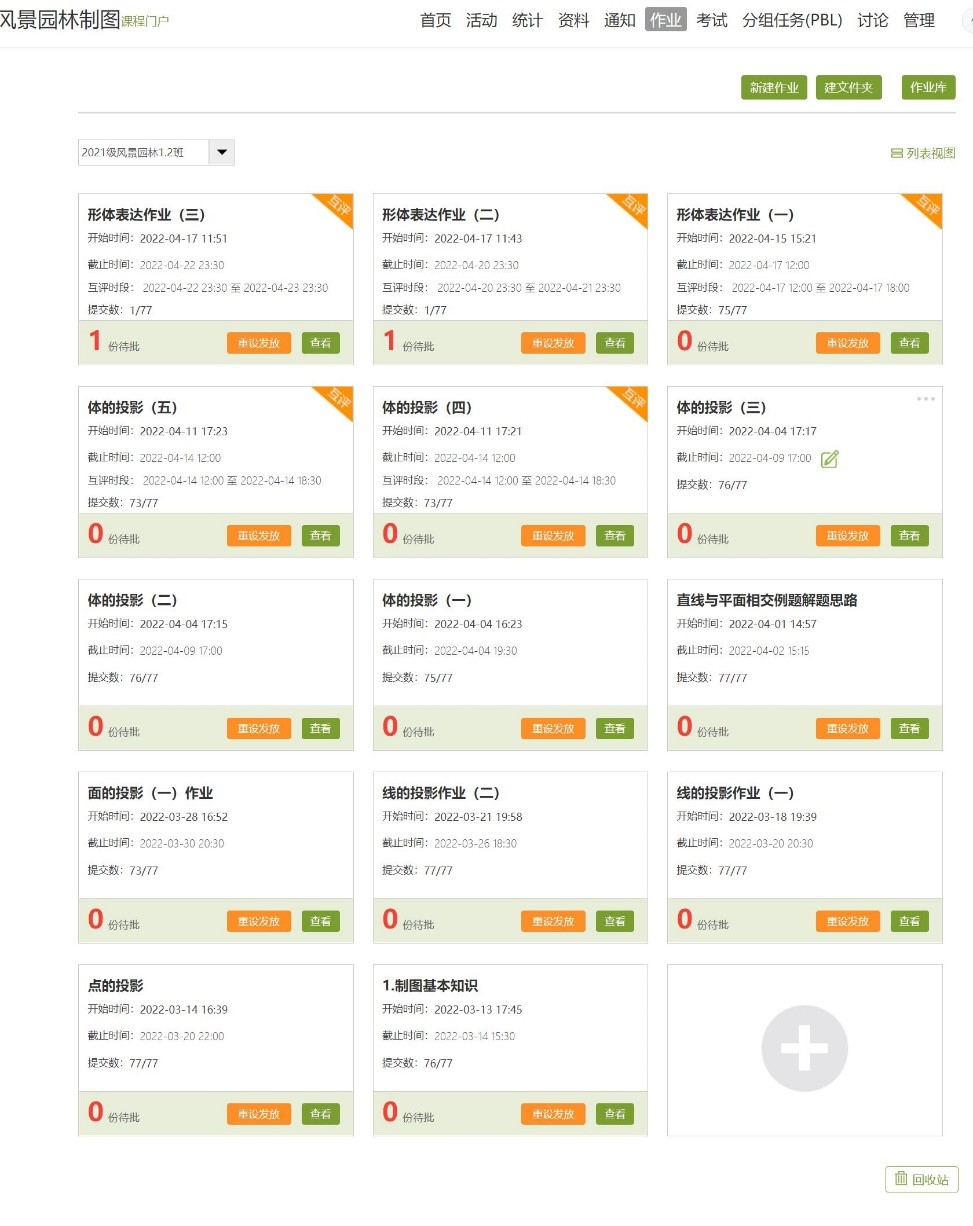Viewport: 973px width, 1226px height.
Task: Open the 回收站 recycle bin
Action: coord(921,1179)
